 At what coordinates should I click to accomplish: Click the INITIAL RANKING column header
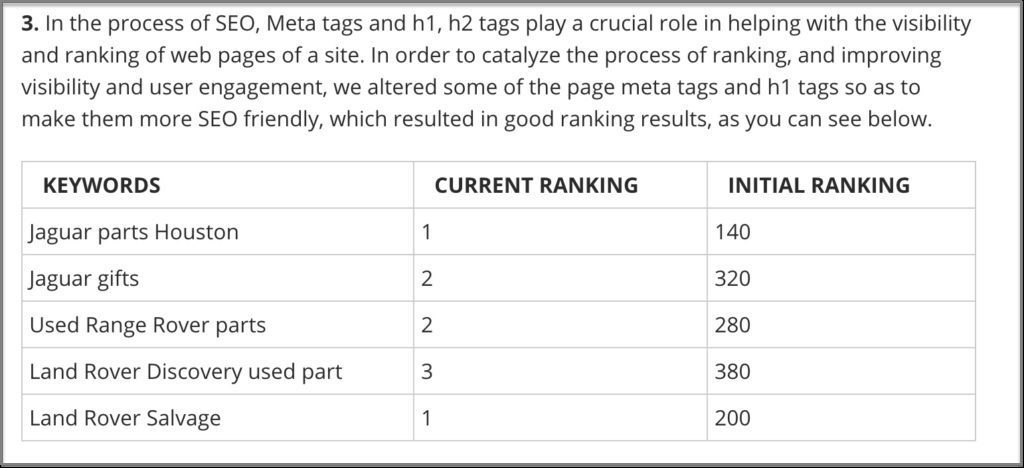(818, 185)
